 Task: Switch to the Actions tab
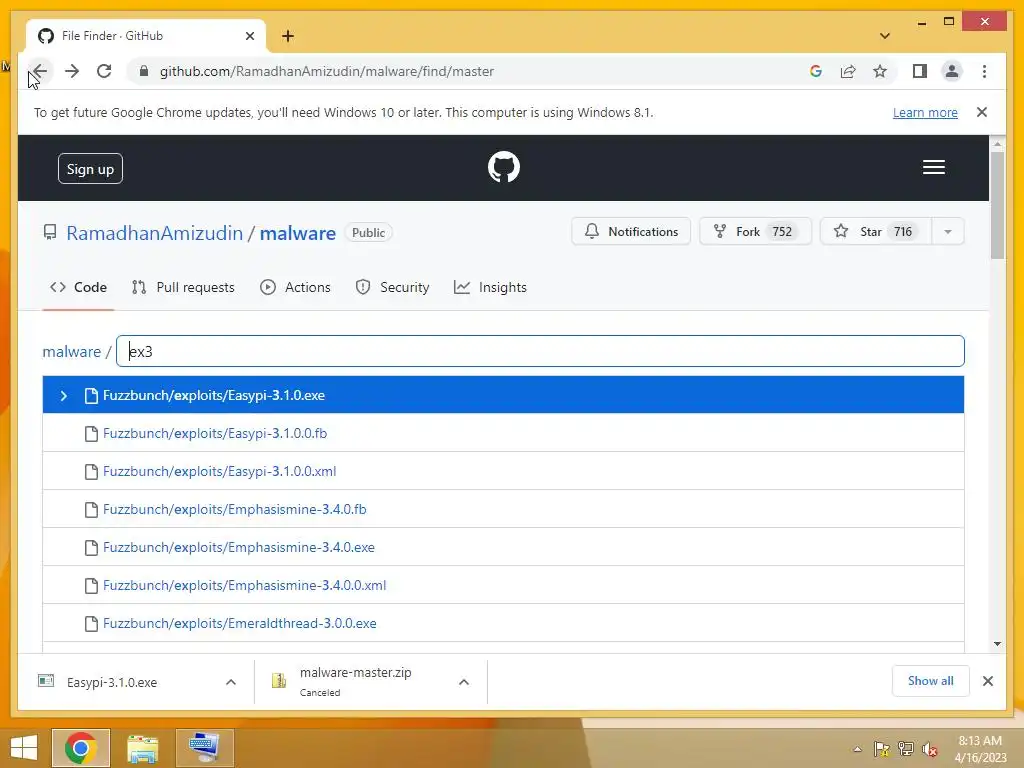[x=295, y=287]
